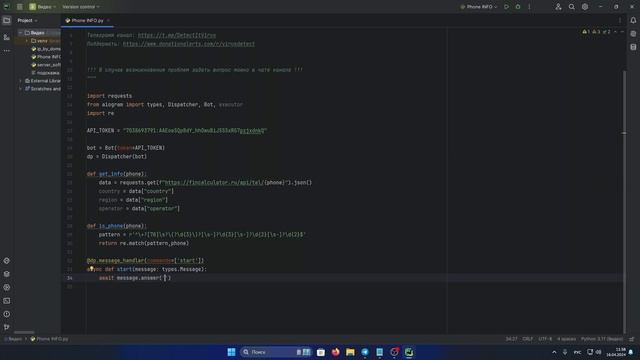Start debugging with the bug icon

click(518, 7)
